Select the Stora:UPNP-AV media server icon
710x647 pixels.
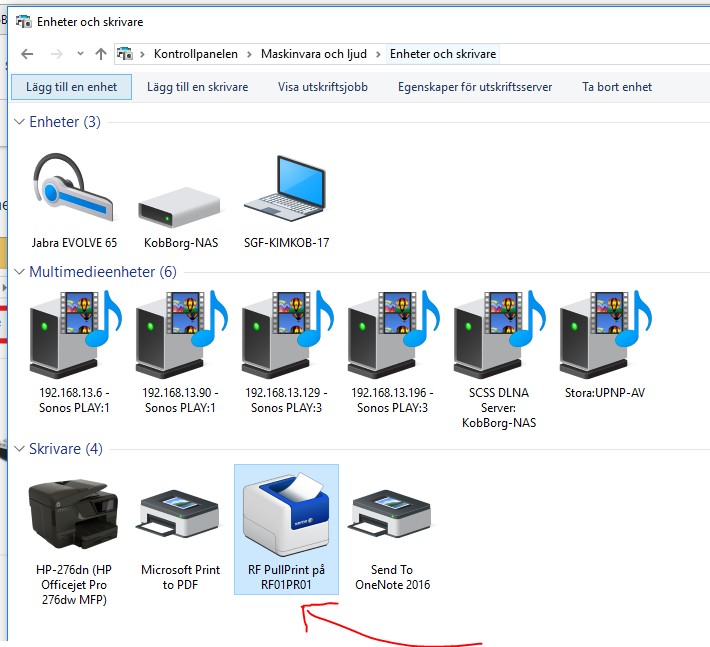click(605, 334)
